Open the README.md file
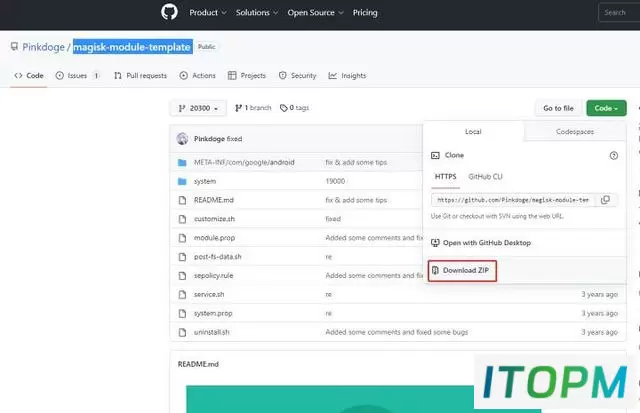The image size is (640, 413). point(214,200)
